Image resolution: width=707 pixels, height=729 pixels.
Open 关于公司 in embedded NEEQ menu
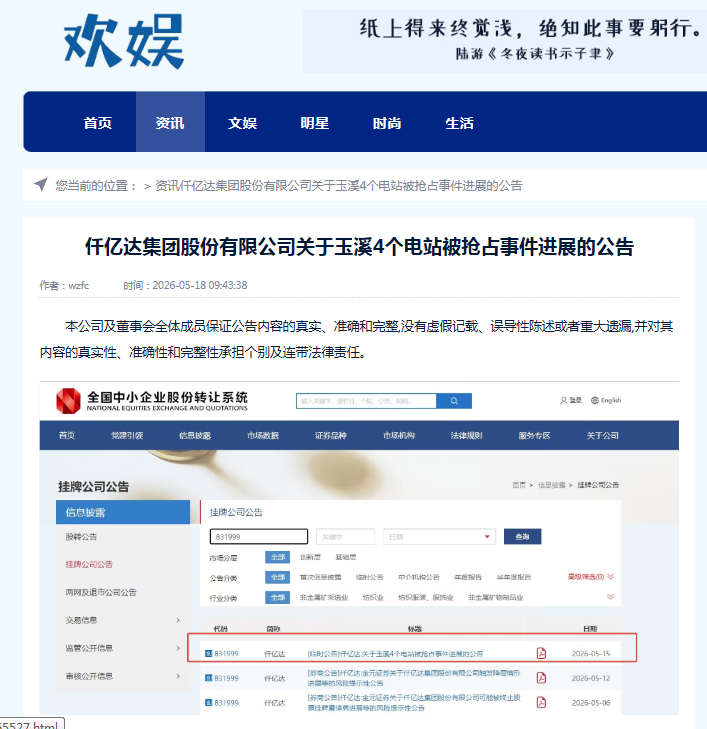(602, 436)
